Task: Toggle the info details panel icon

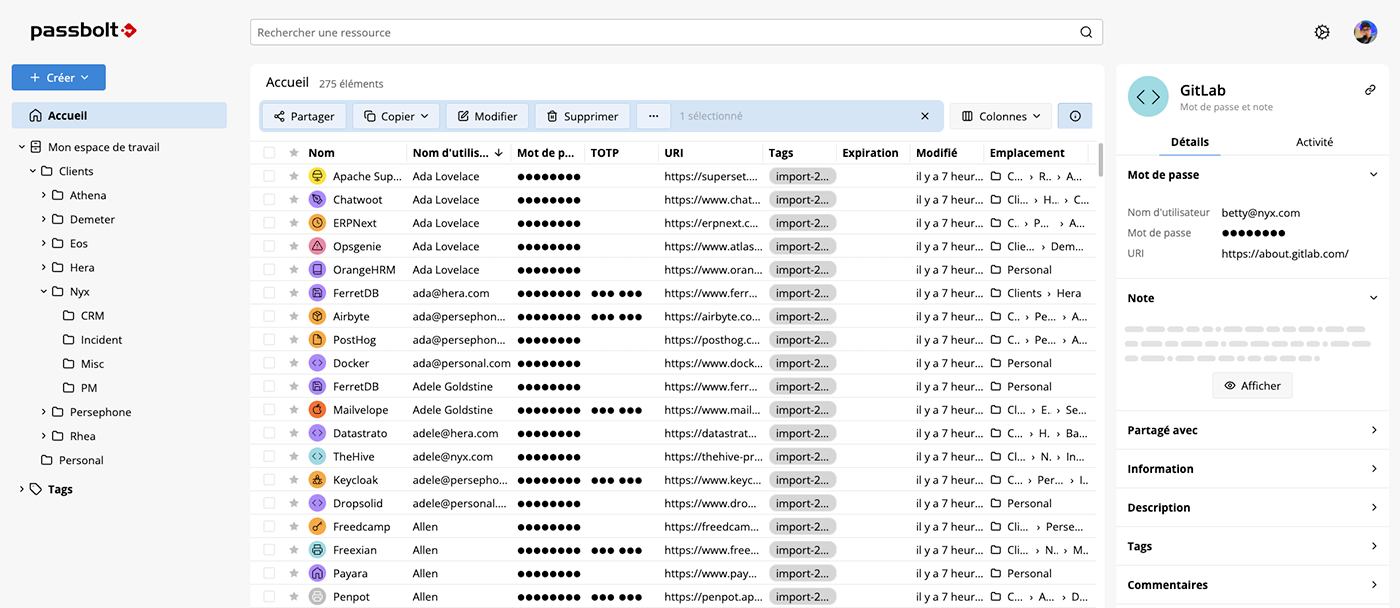Action: point(1075,116)
